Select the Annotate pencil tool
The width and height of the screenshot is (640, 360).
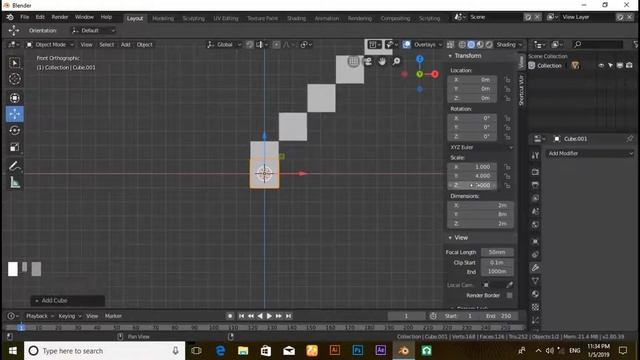tap(15, 166)
